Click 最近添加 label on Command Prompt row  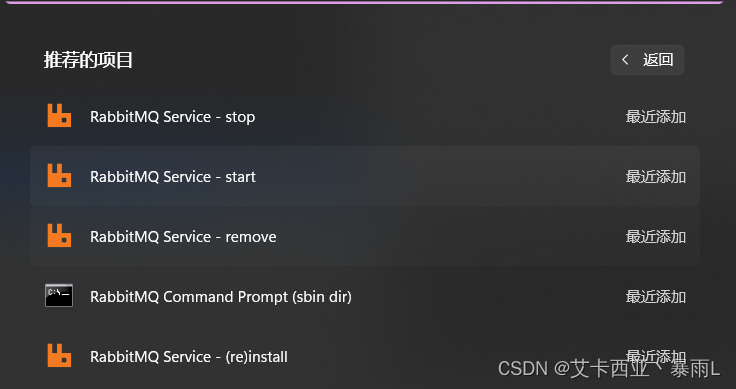pyautogui.click(x=656, y=297)
